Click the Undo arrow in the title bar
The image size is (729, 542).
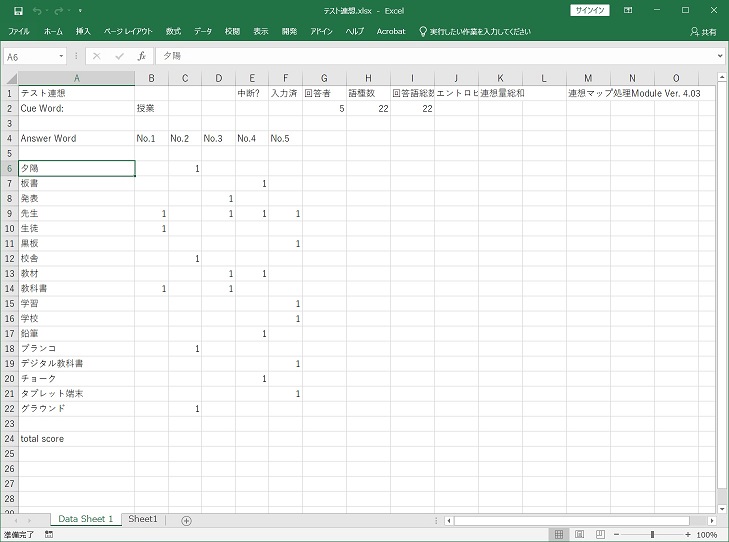(35, 10)
